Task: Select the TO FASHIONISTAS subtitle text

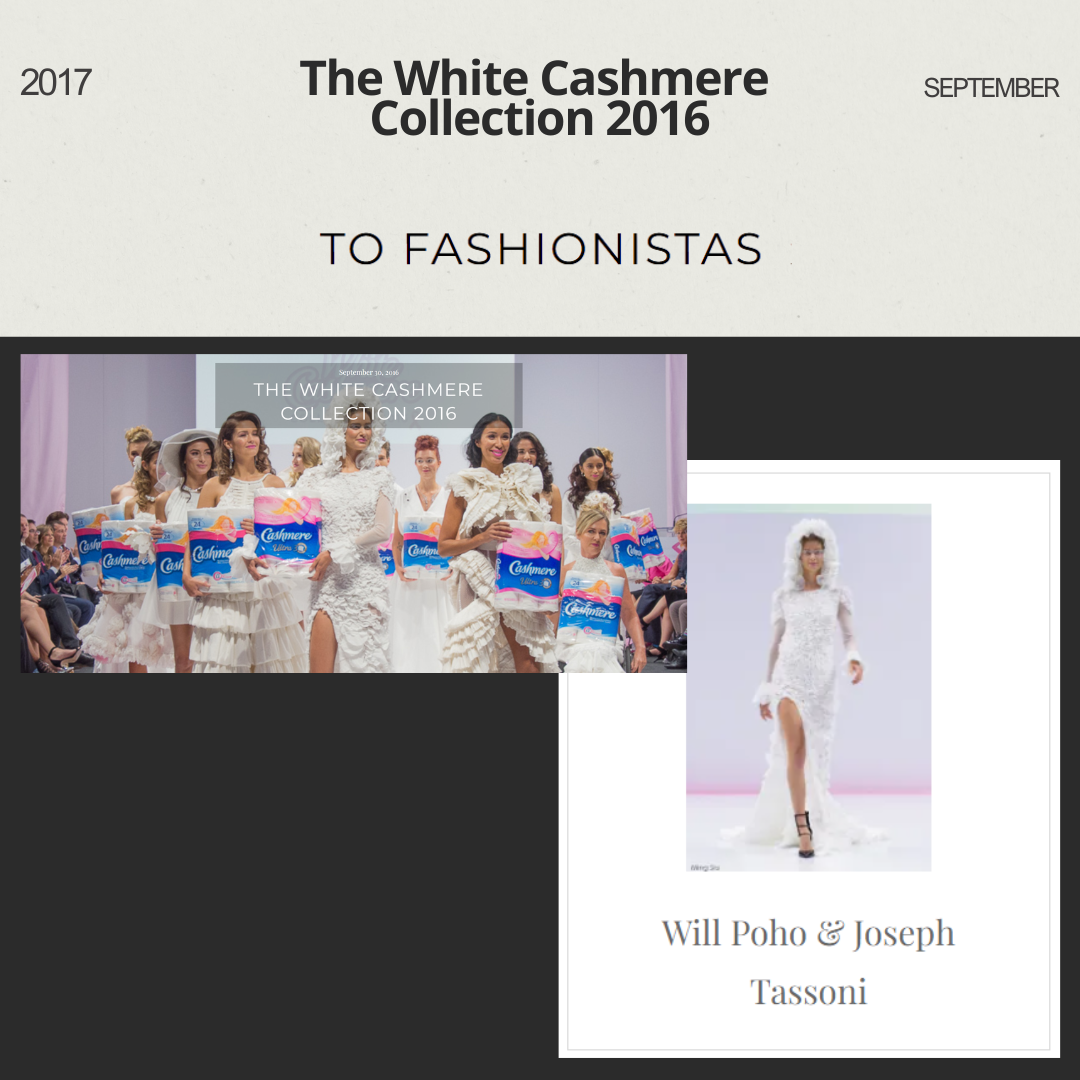Action: pyautogui.click(x=541, y=249)
